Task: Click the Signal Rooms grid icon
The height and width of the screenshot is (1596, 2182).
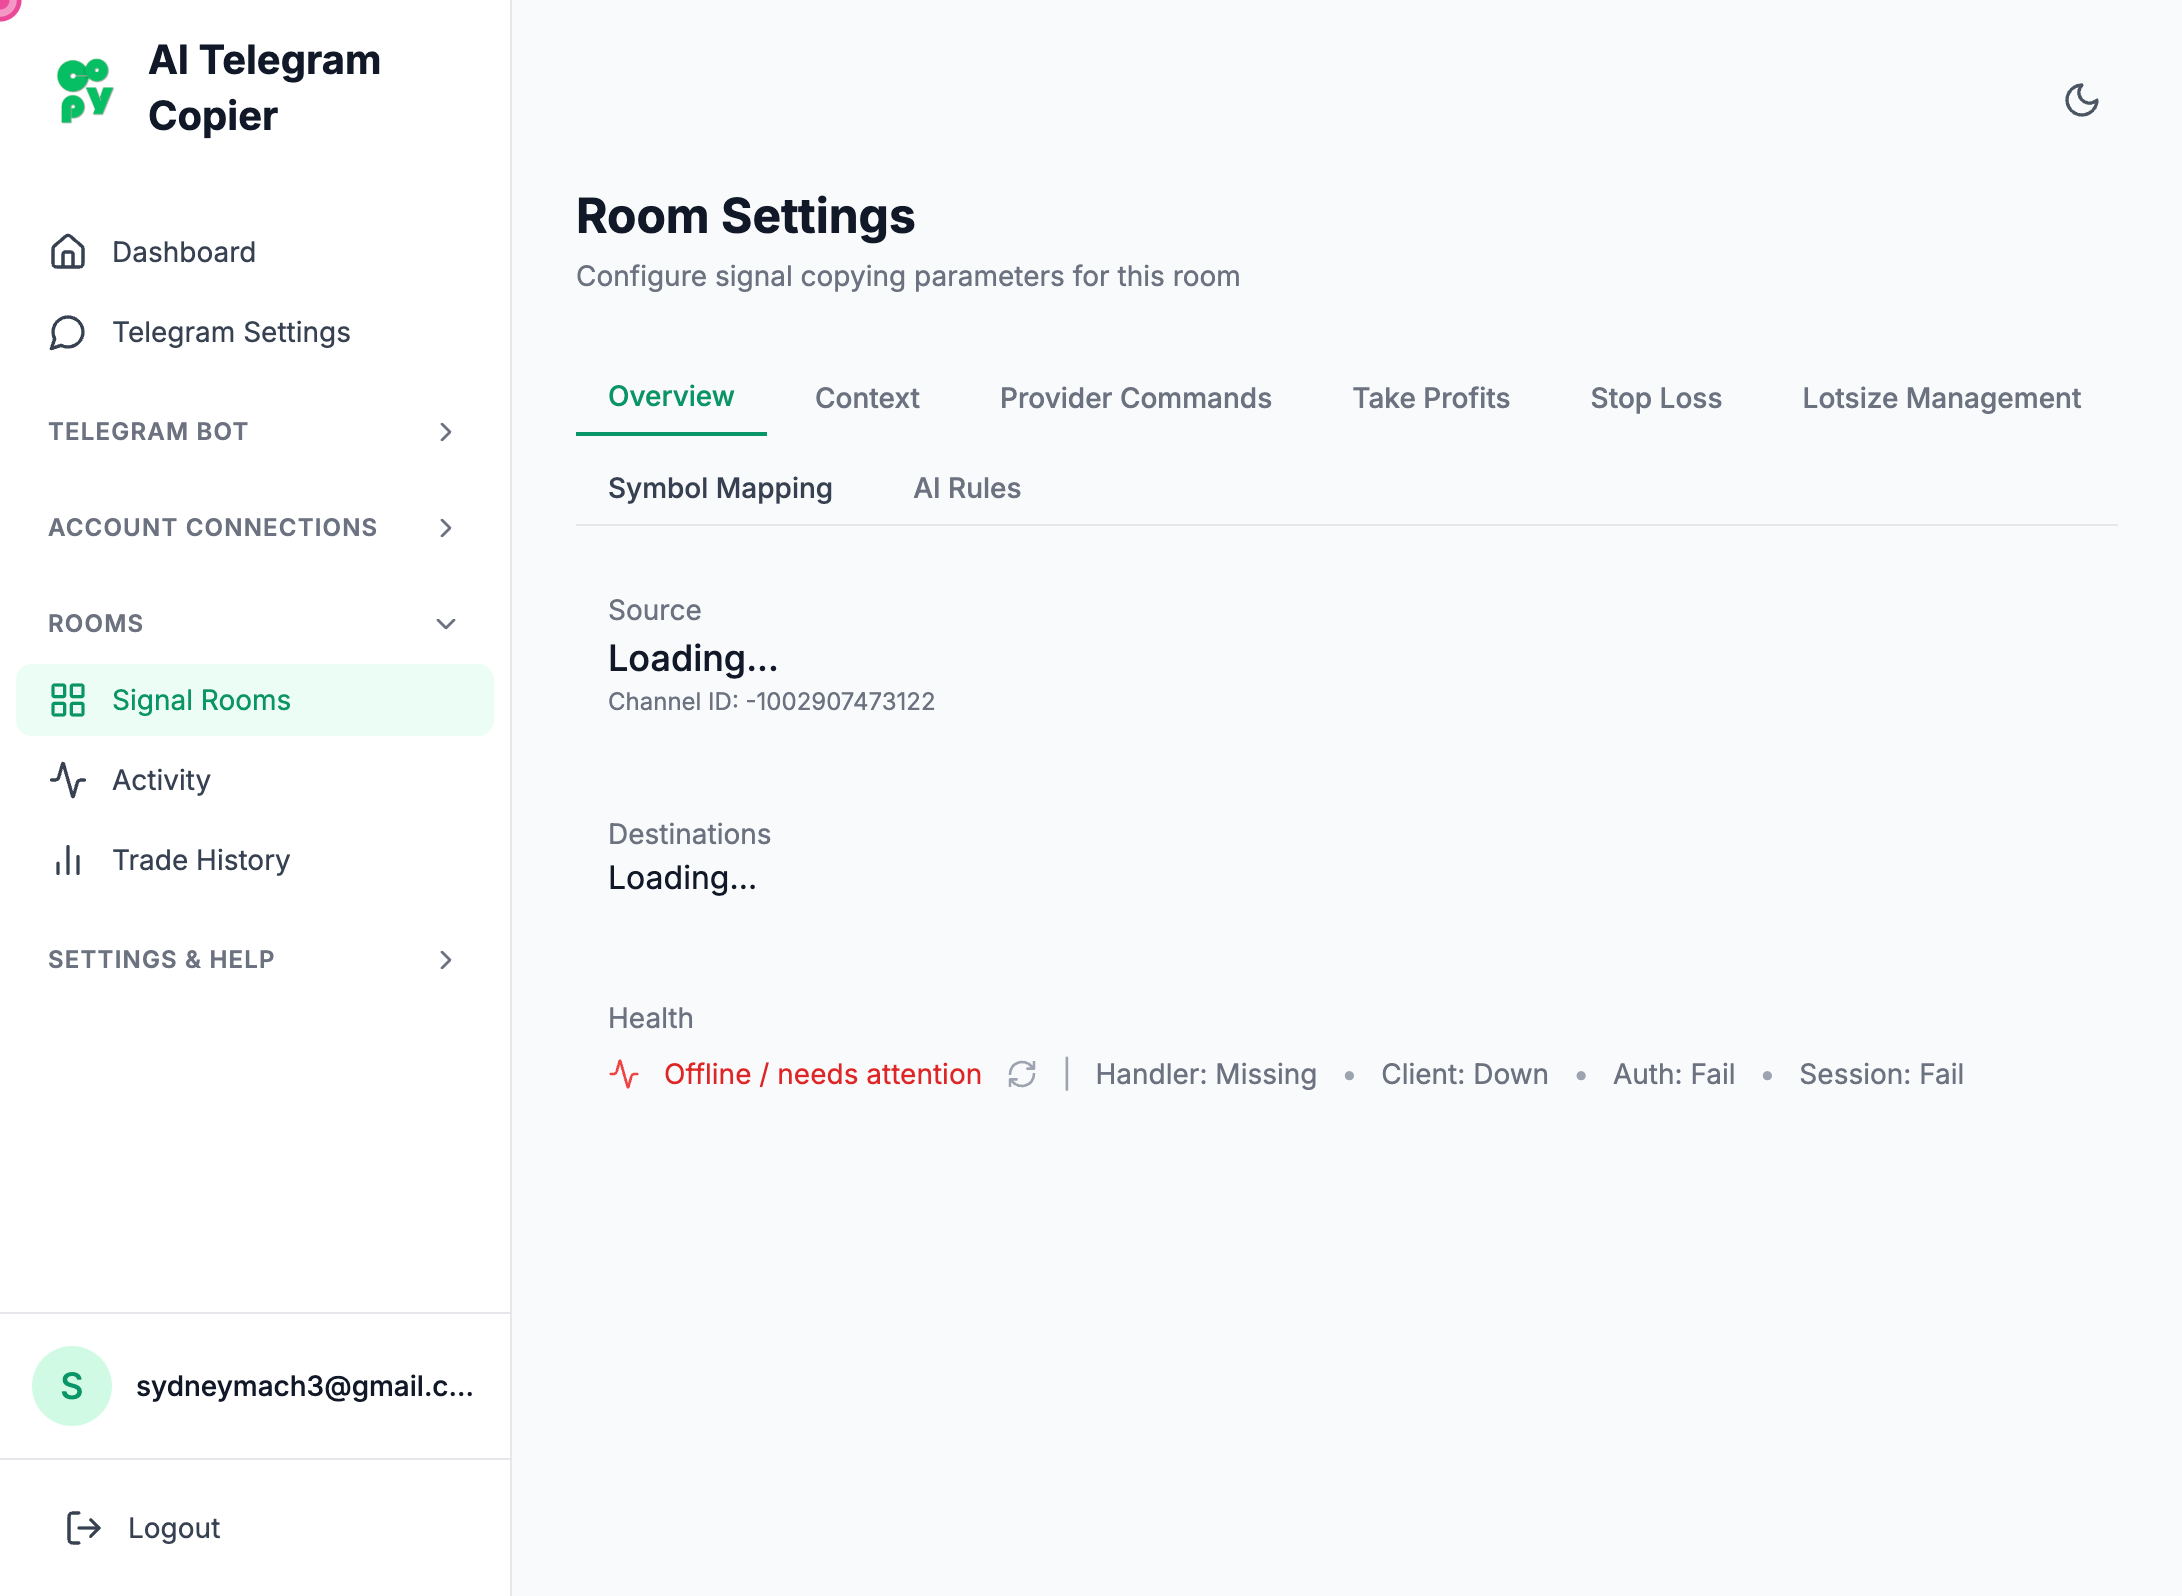Action: (68, 700)
